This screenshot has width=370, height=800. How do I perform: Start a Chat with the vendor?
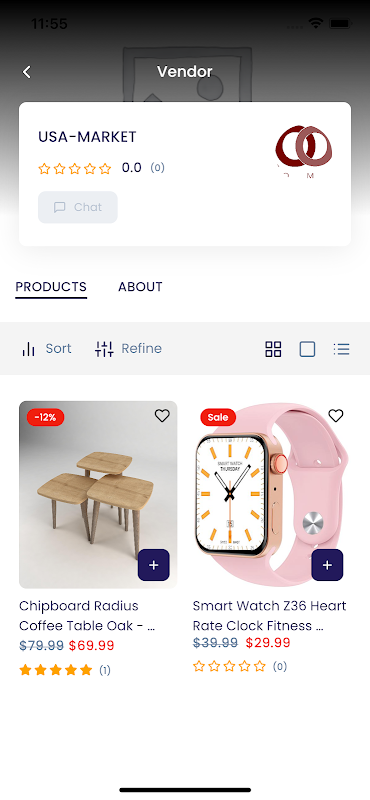point(78,207)
